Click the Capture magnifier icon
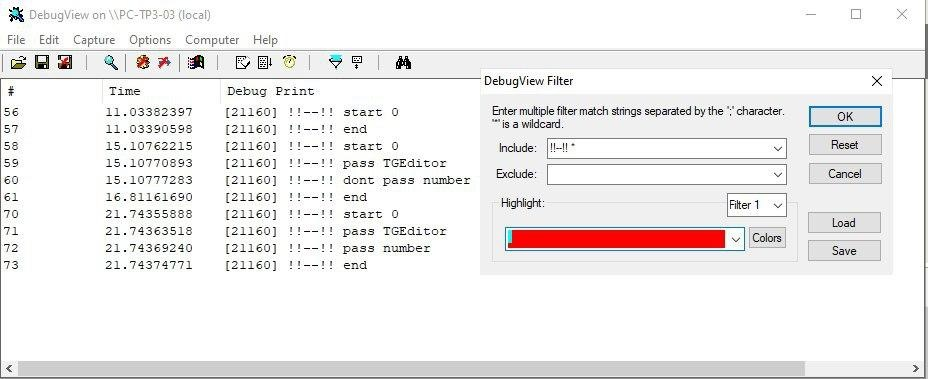The height and width of the screenshot is (379, 928). point(111,62)
